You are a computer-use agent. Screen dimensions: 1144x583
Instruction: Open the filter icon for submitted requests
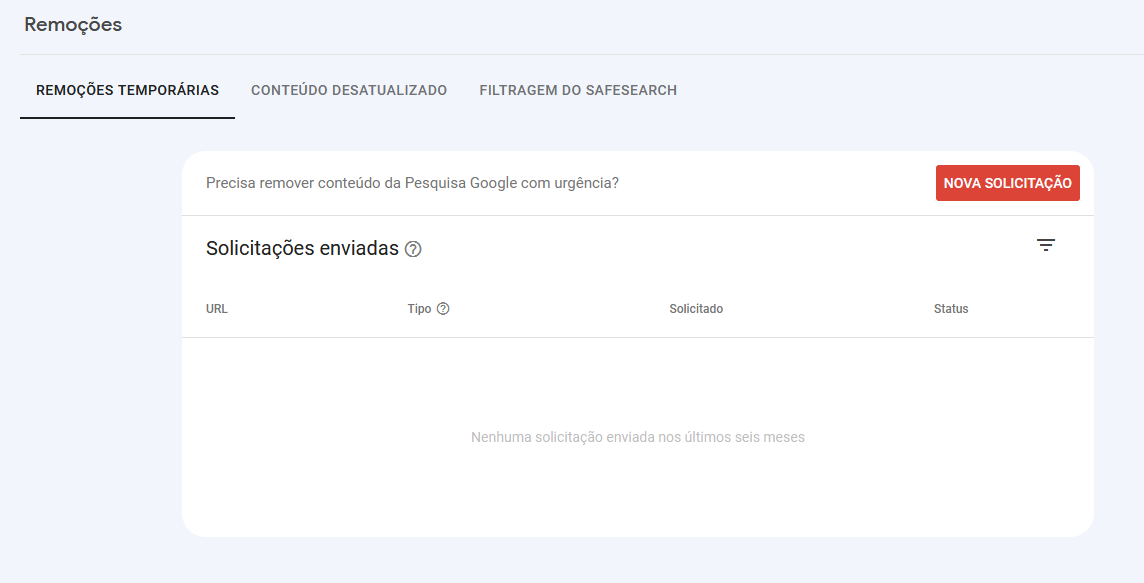[x=1046, y=245]
